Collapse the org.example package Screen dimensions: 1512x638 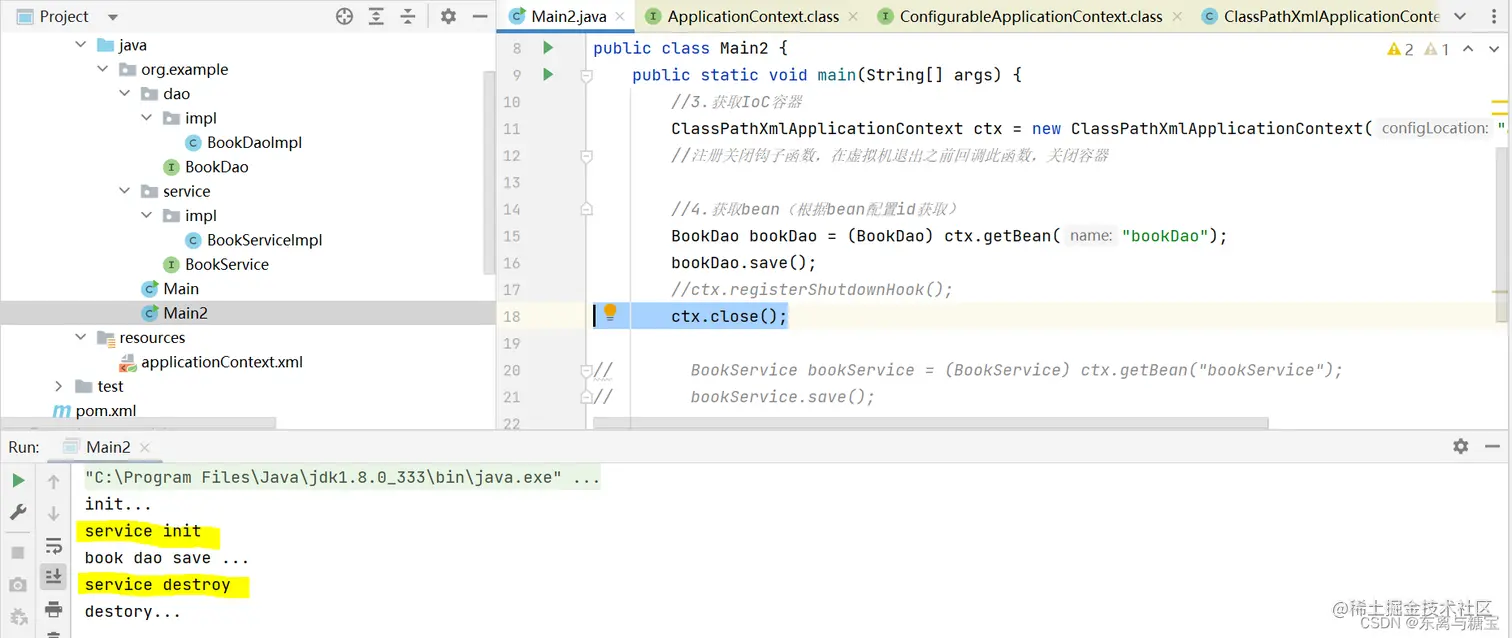[103, 69]
